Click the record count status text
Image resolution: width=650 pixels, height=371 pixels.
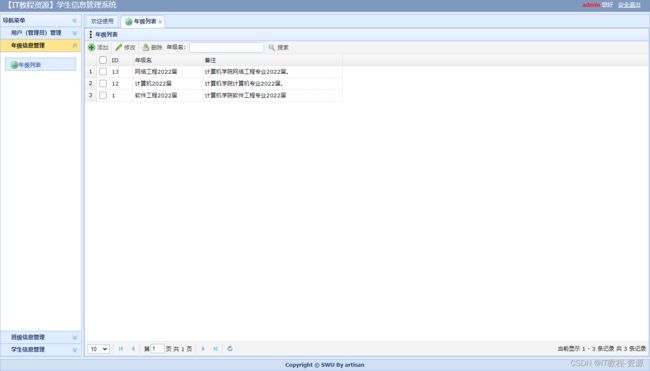pyautogui.click(x=602, y=349)
